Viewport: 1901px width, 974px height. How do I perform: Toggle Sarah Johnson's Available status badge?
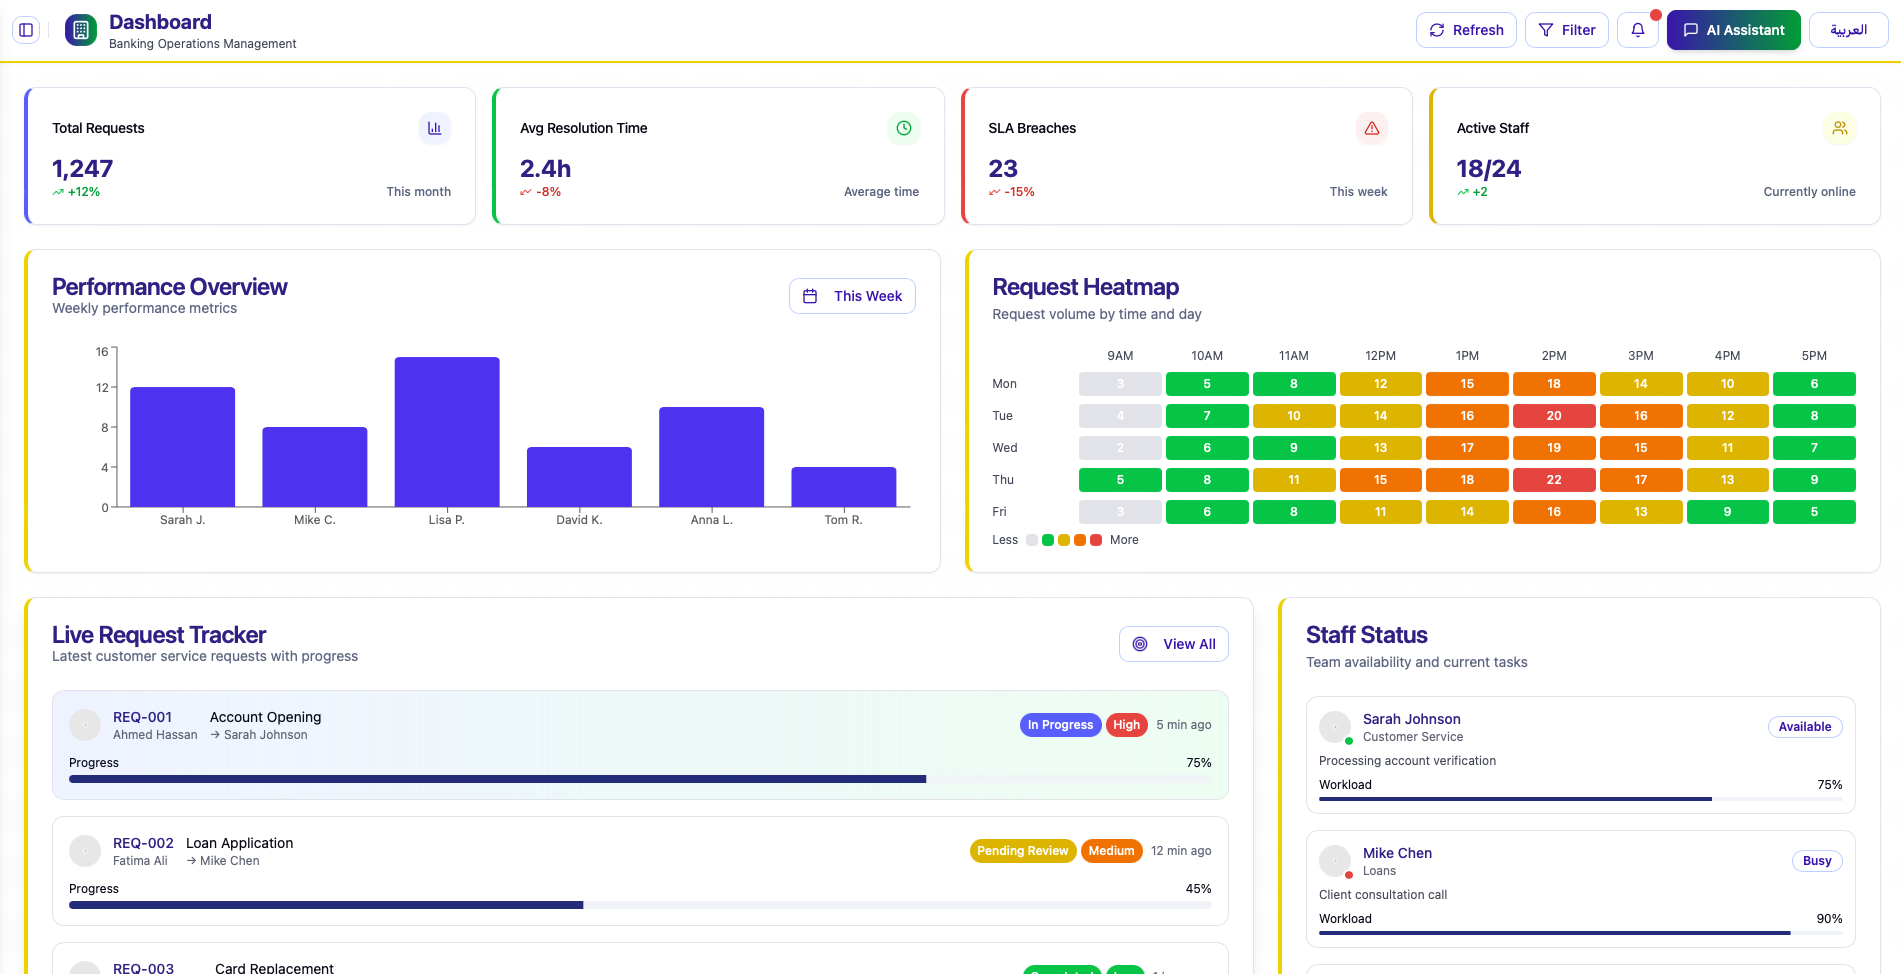[x=1804, y=727]
